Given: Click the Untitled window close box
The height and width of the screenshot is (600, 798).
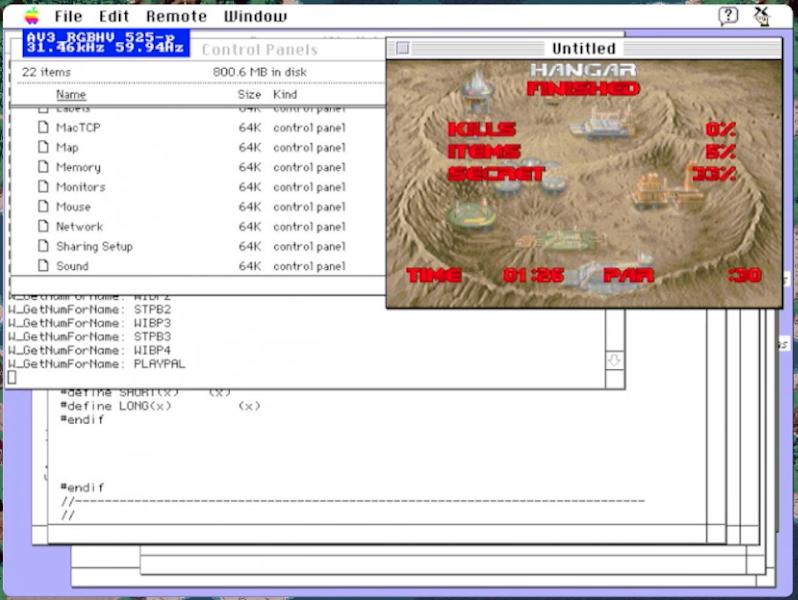Looking at the screenshot, I should click(x=402, y=48).
